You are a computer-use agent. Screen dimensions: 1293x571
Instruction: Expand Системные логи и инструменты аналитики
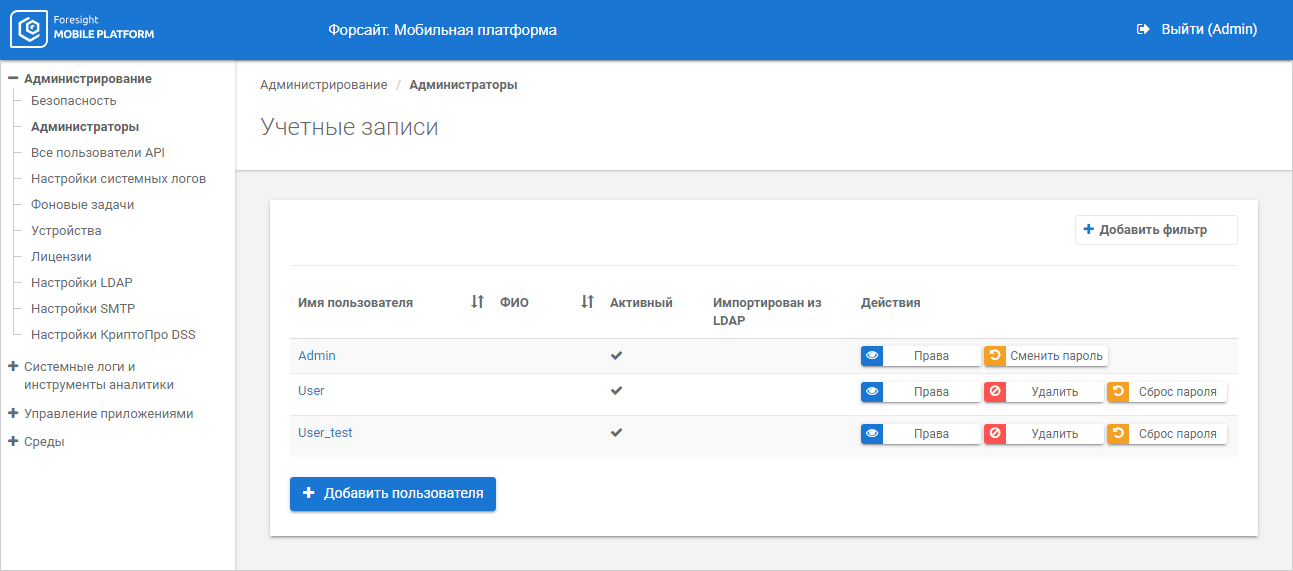(14, 367)
